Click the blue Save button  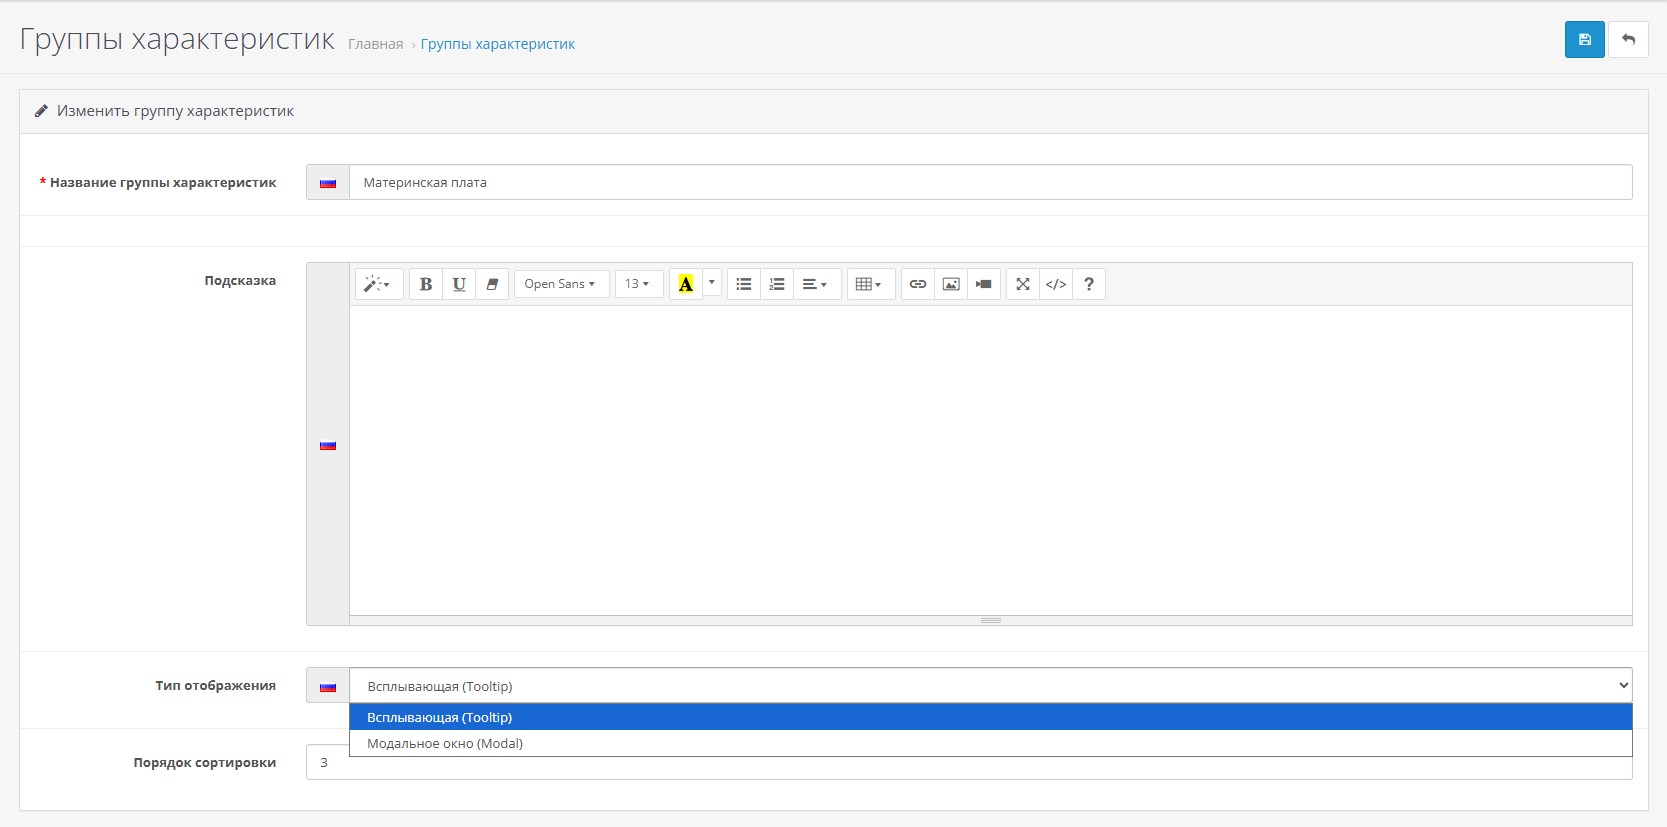[x=1584, y=40]
